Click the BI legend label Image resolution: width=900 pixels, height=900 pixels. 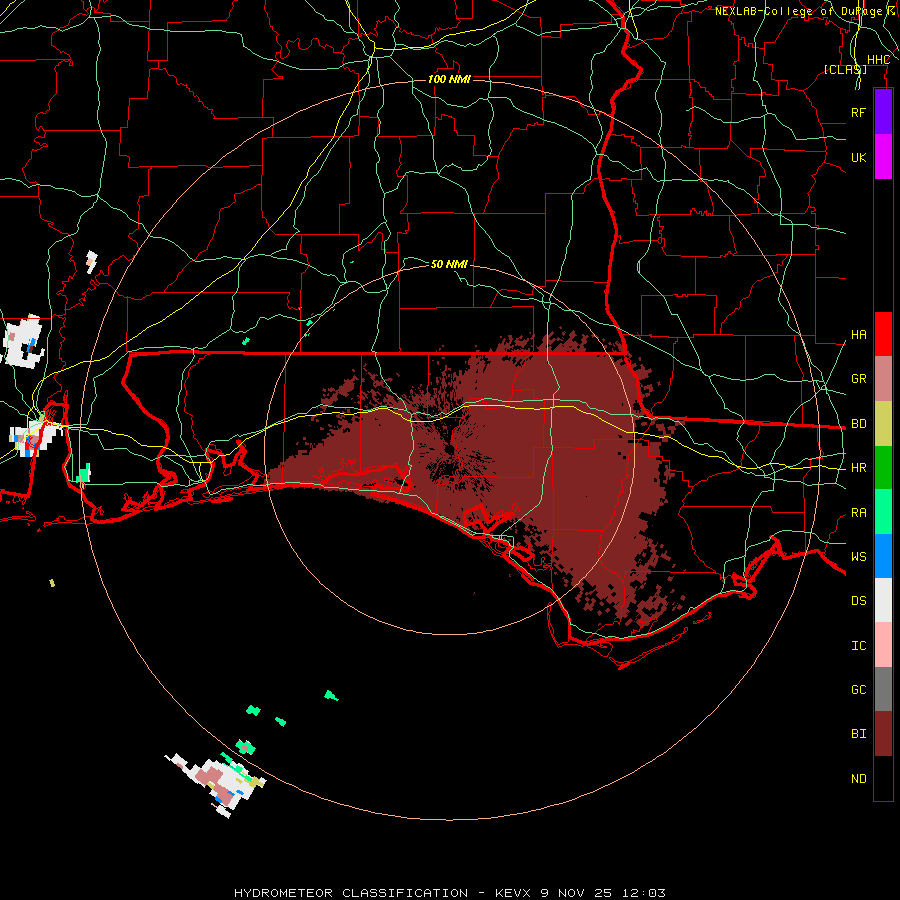pos(858,734)
